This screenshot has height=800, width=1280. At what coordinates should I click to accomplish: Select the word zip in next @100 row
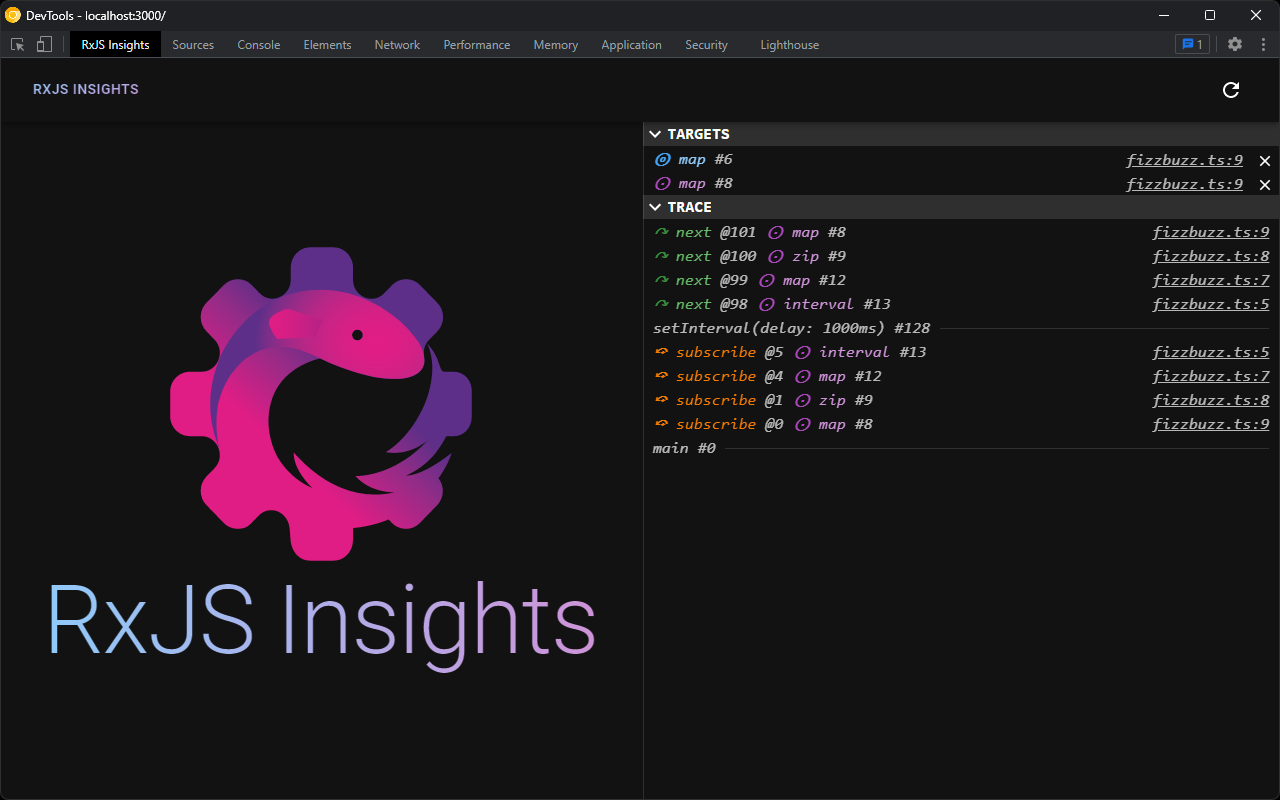805,256
